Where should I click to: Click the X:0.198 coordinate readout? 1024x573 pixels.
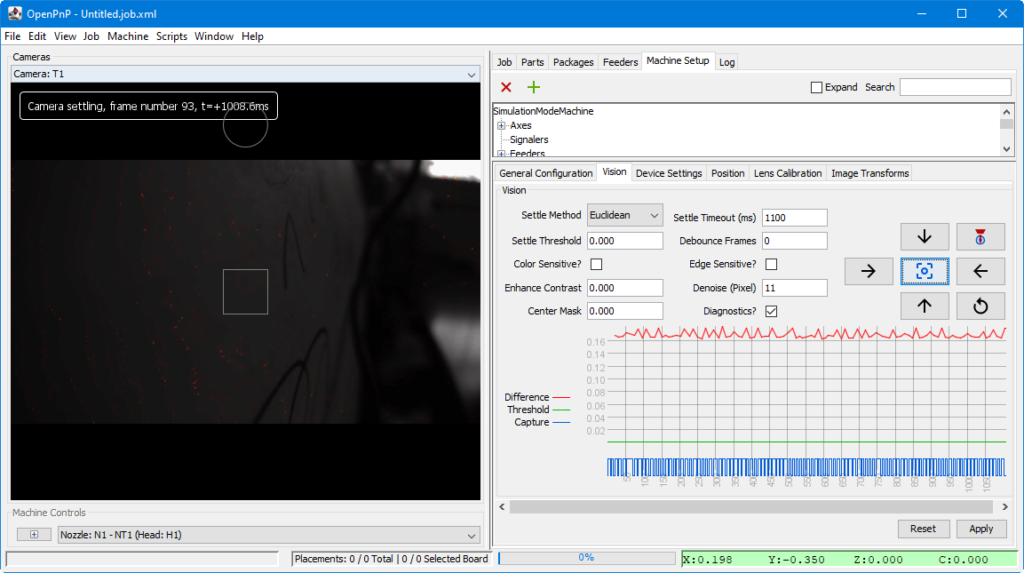coord(707,559)
